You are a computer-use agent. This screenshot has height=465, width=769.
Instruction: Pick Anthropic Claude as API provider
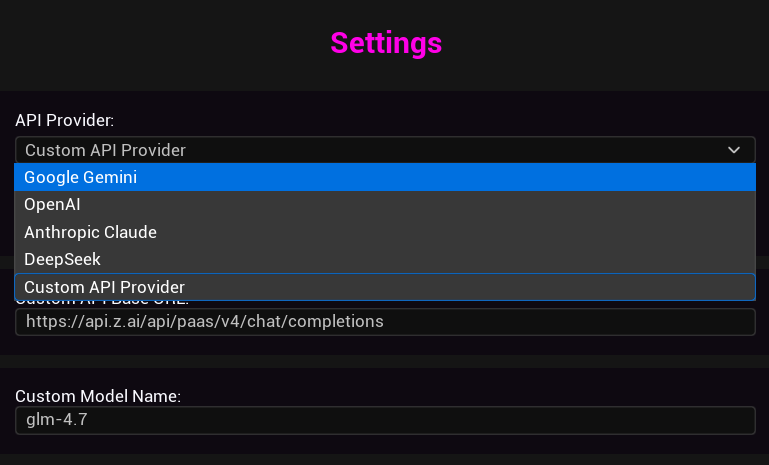pyautogui.click(x=90, y=232)
